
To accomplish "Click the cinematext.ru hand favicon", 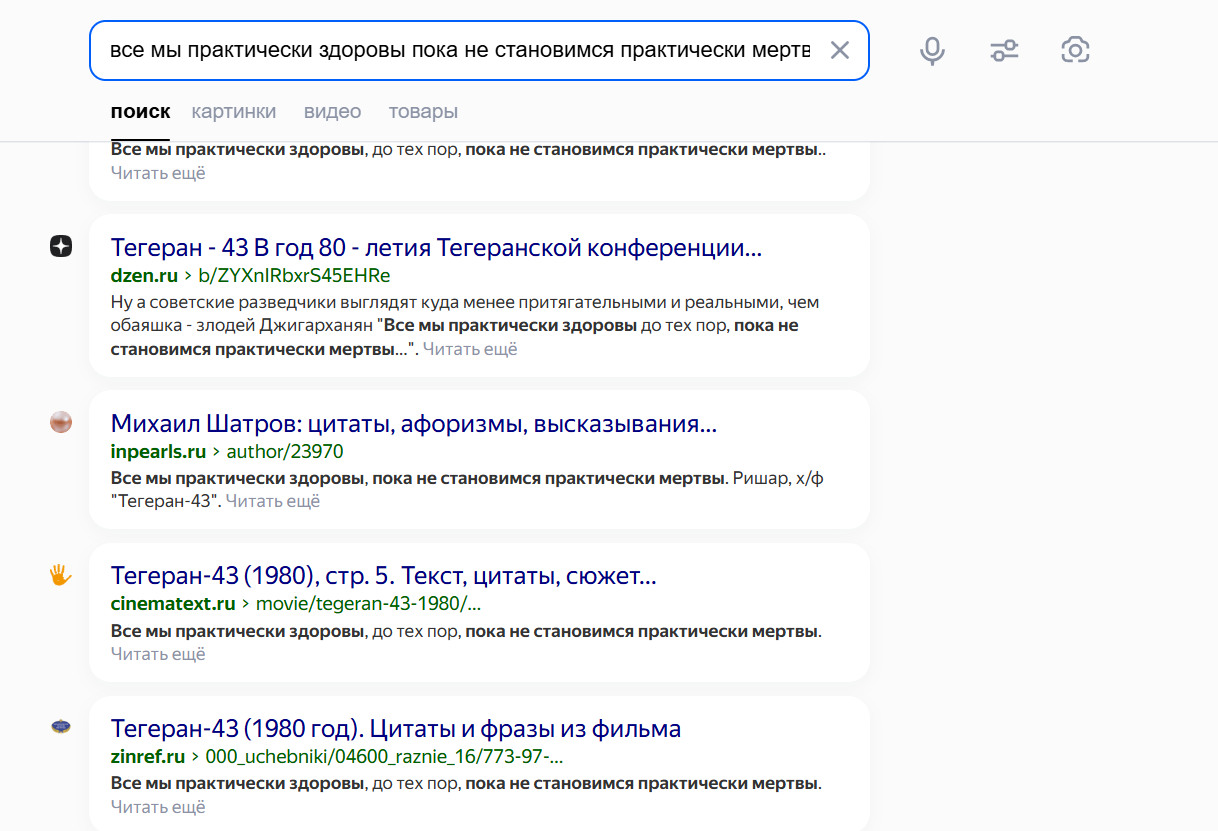I will click(61, 575).
